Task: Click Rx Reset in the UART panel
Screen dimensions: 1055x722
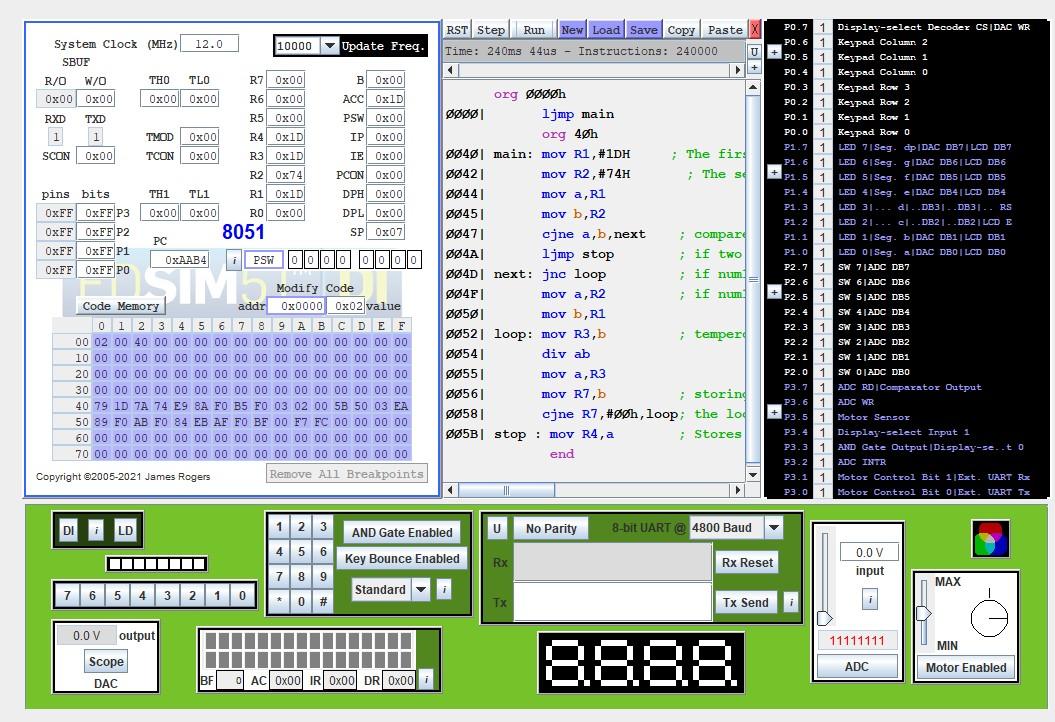Action: pyautogui.click(x=746, y=562)
